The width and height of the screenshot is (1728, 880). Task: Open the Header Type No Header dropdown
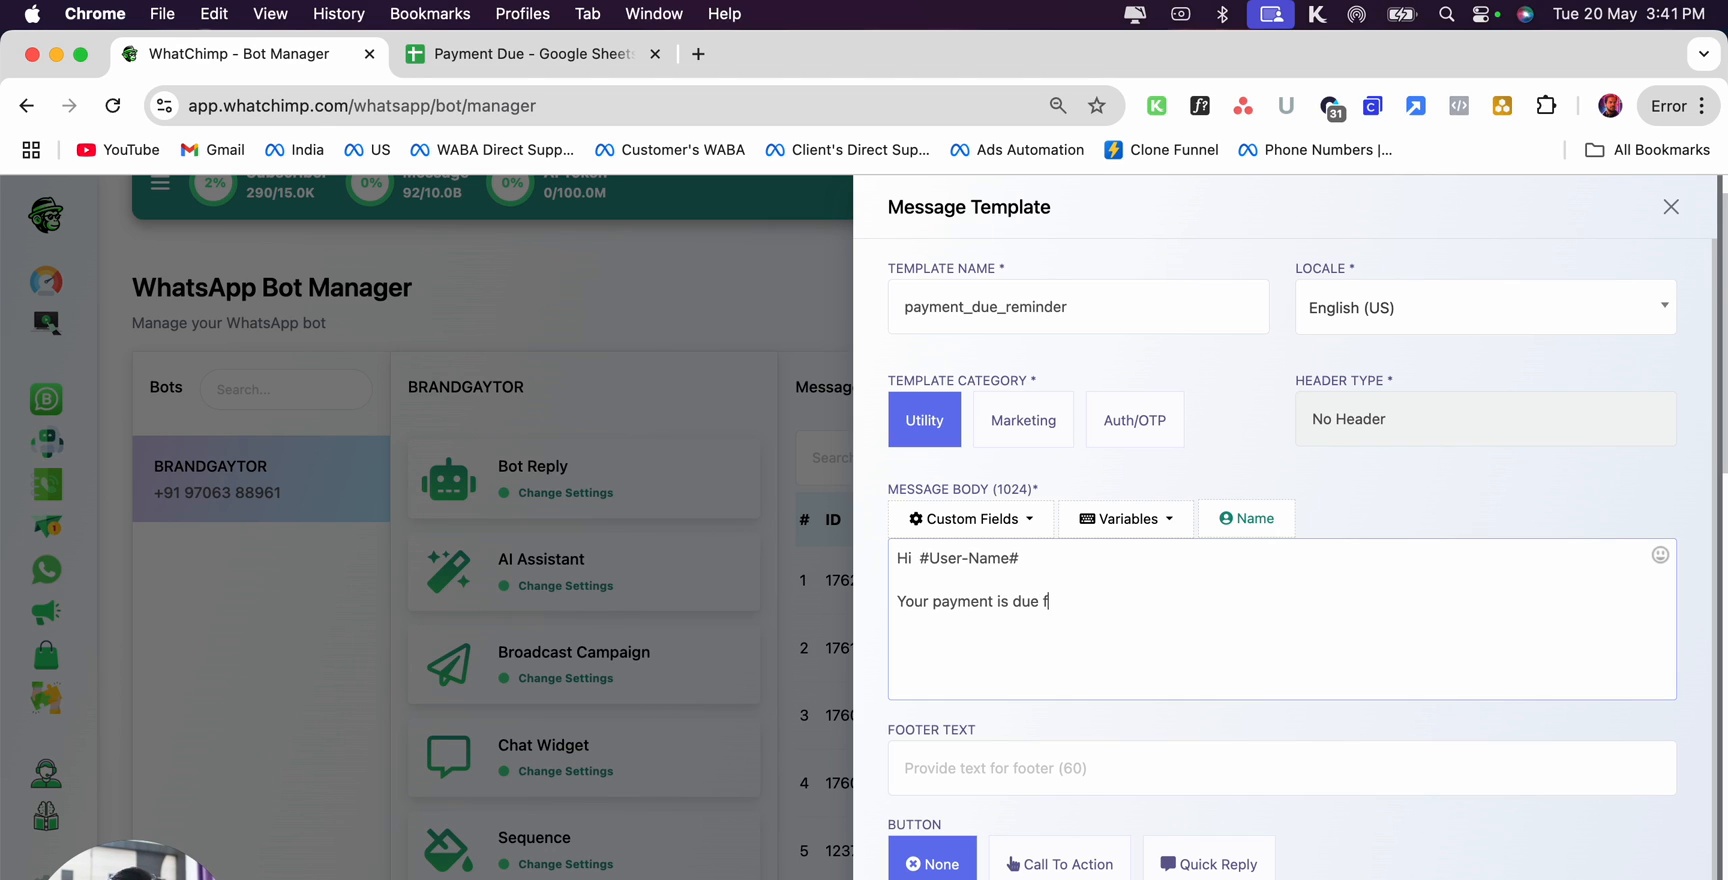point(1485,419)
